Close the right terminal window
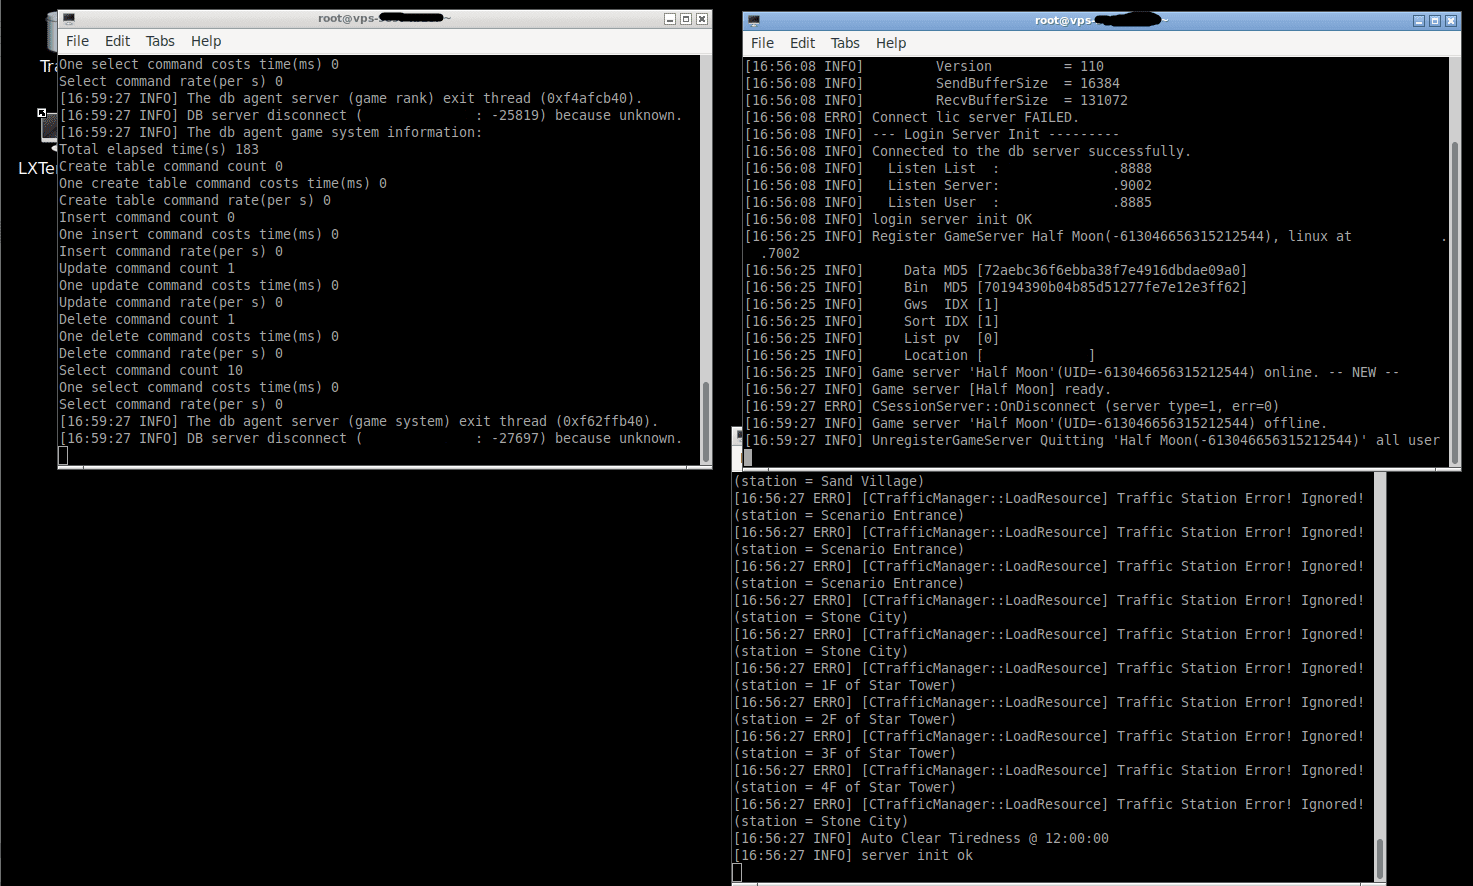1473x886 pixels. (x=1451, y=21)
